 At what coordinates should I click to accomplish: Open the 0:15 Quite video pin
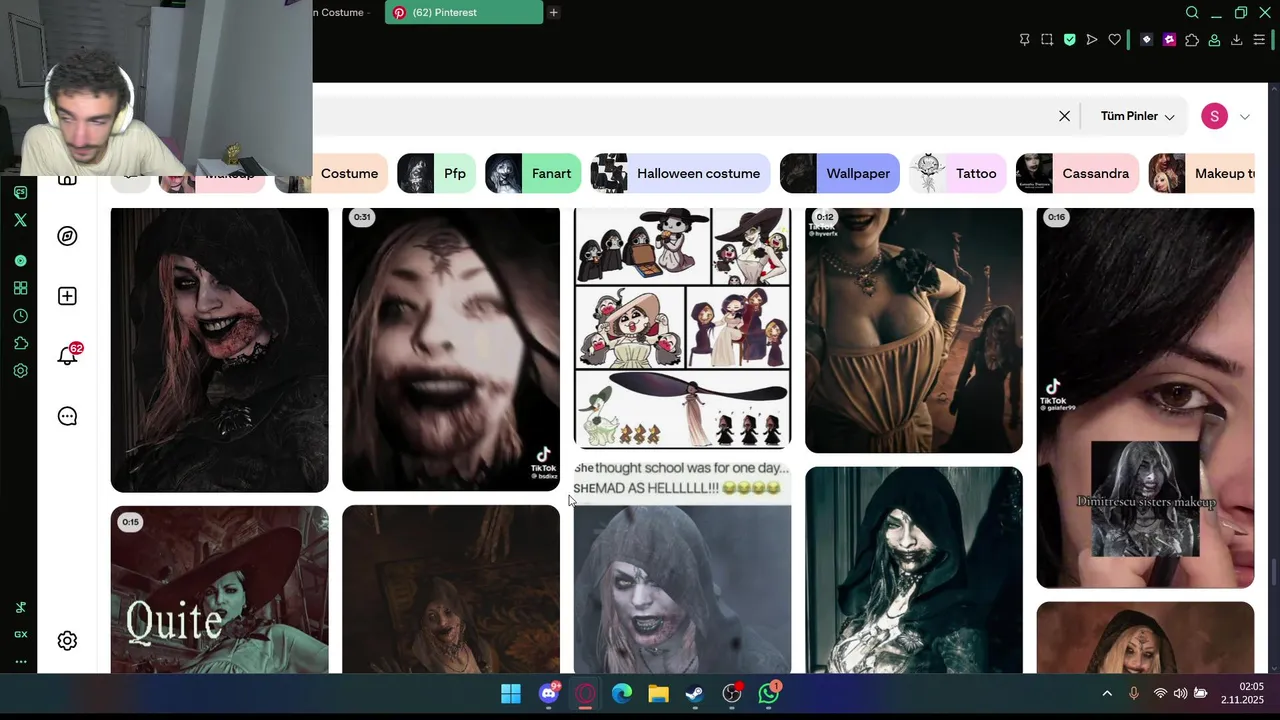(219, 589)
